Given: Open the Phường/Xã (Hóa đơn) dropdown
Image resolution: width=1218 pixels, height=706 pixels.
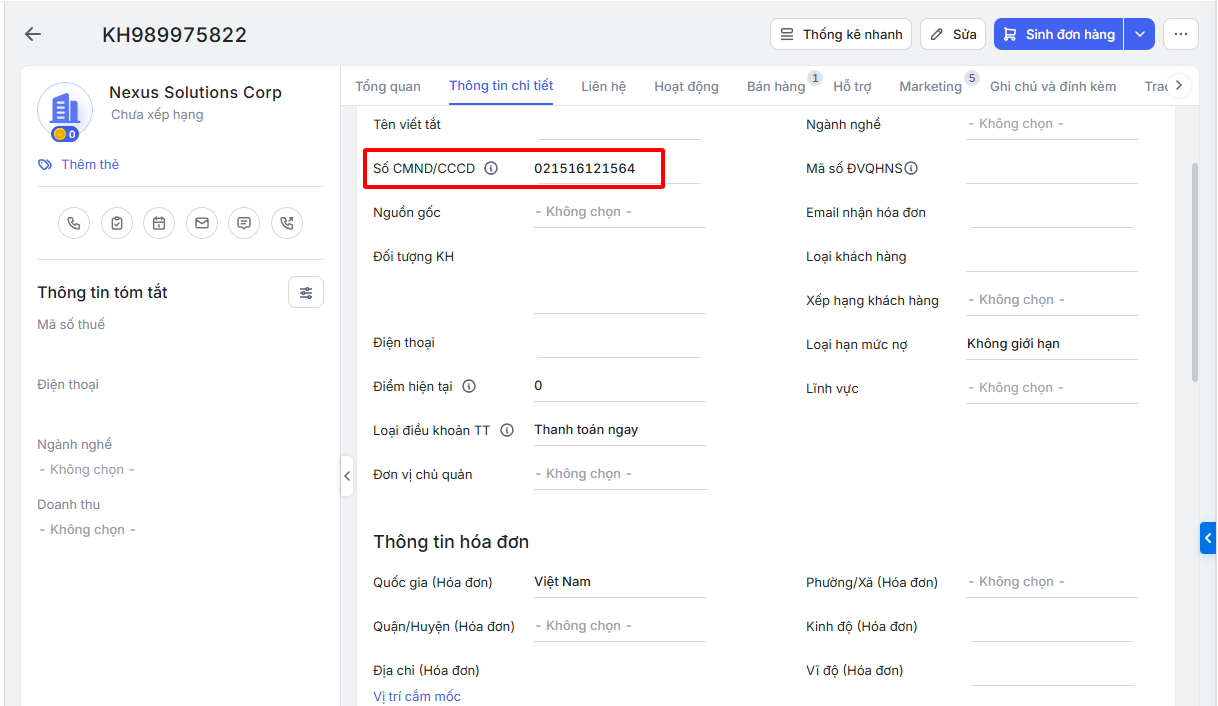Looking at the screenshot, I should point(1052,582).
